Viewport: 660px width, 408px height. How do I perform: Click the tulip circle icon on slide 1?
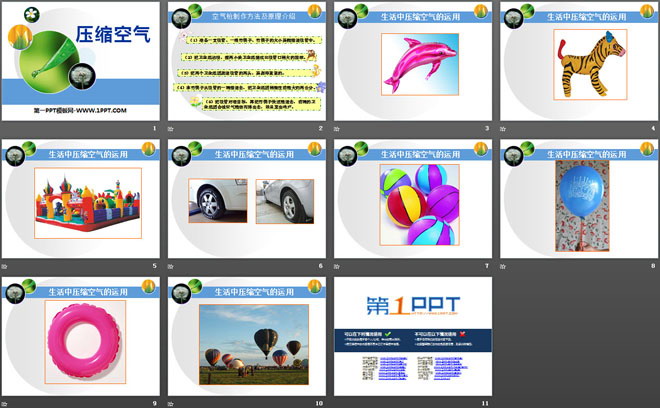(19, 38)
